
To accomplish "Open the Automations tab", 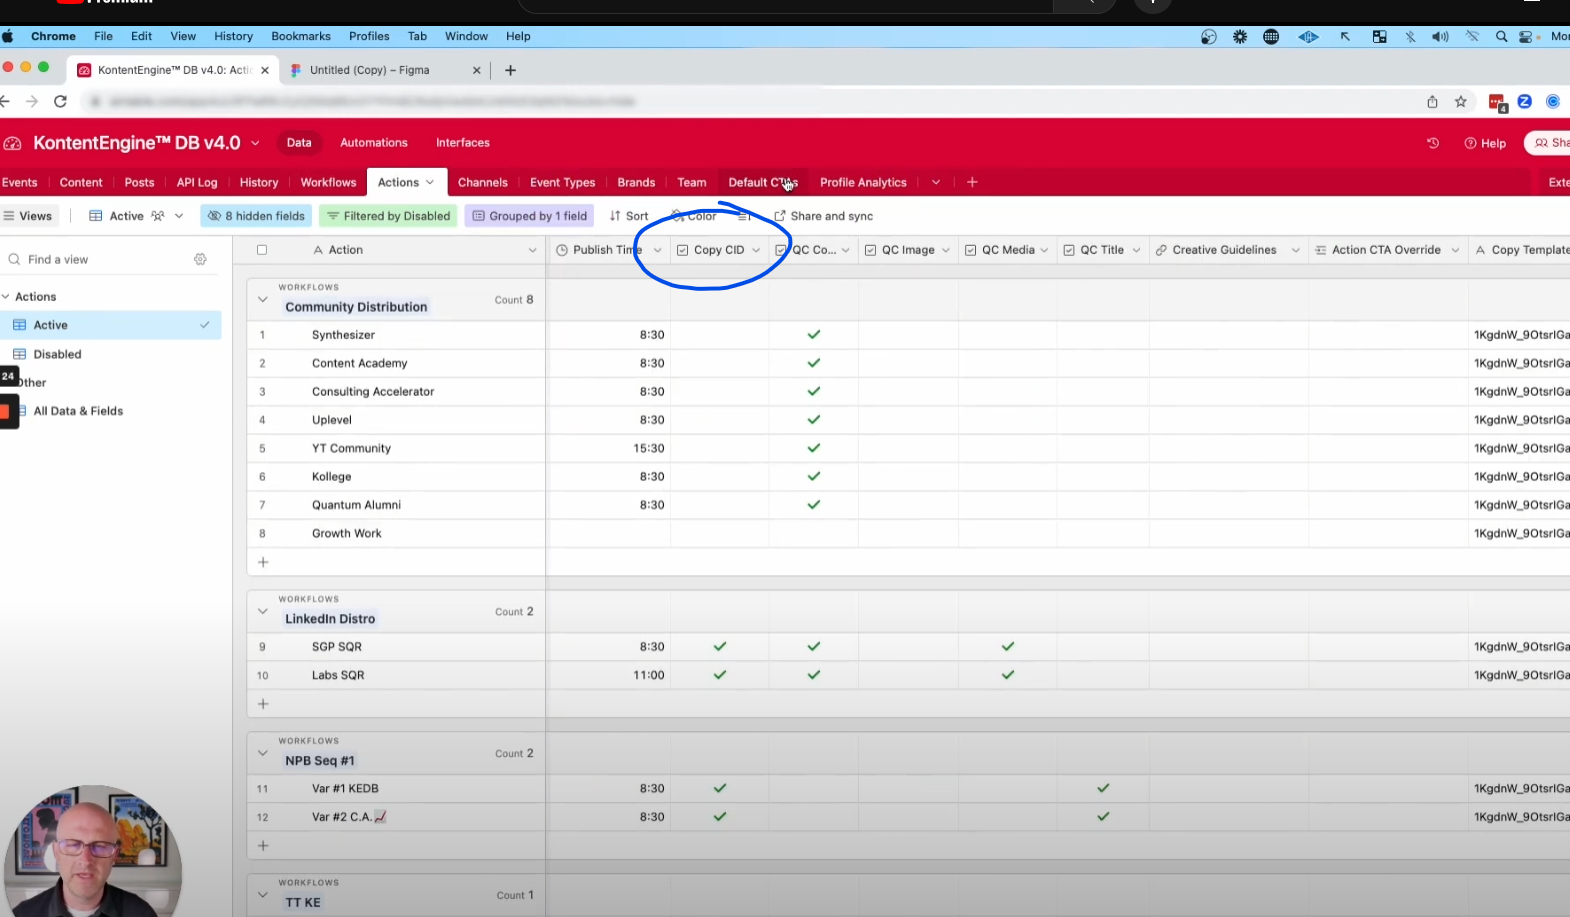I will click(x=373, y=143).
